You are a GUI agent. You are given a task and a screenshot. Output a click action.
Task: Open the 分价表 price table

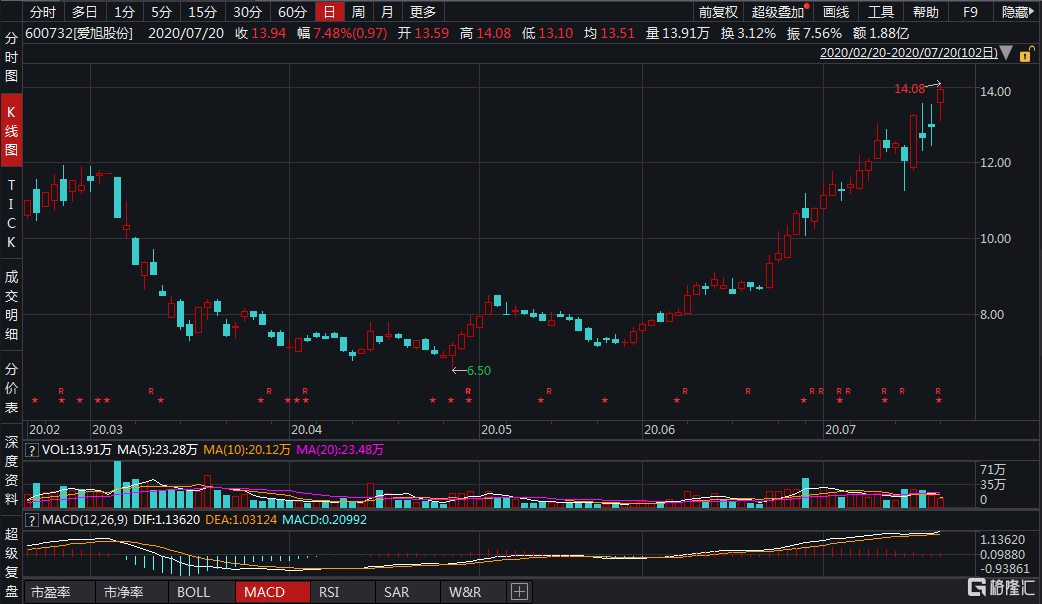click(x=11, y=388)
